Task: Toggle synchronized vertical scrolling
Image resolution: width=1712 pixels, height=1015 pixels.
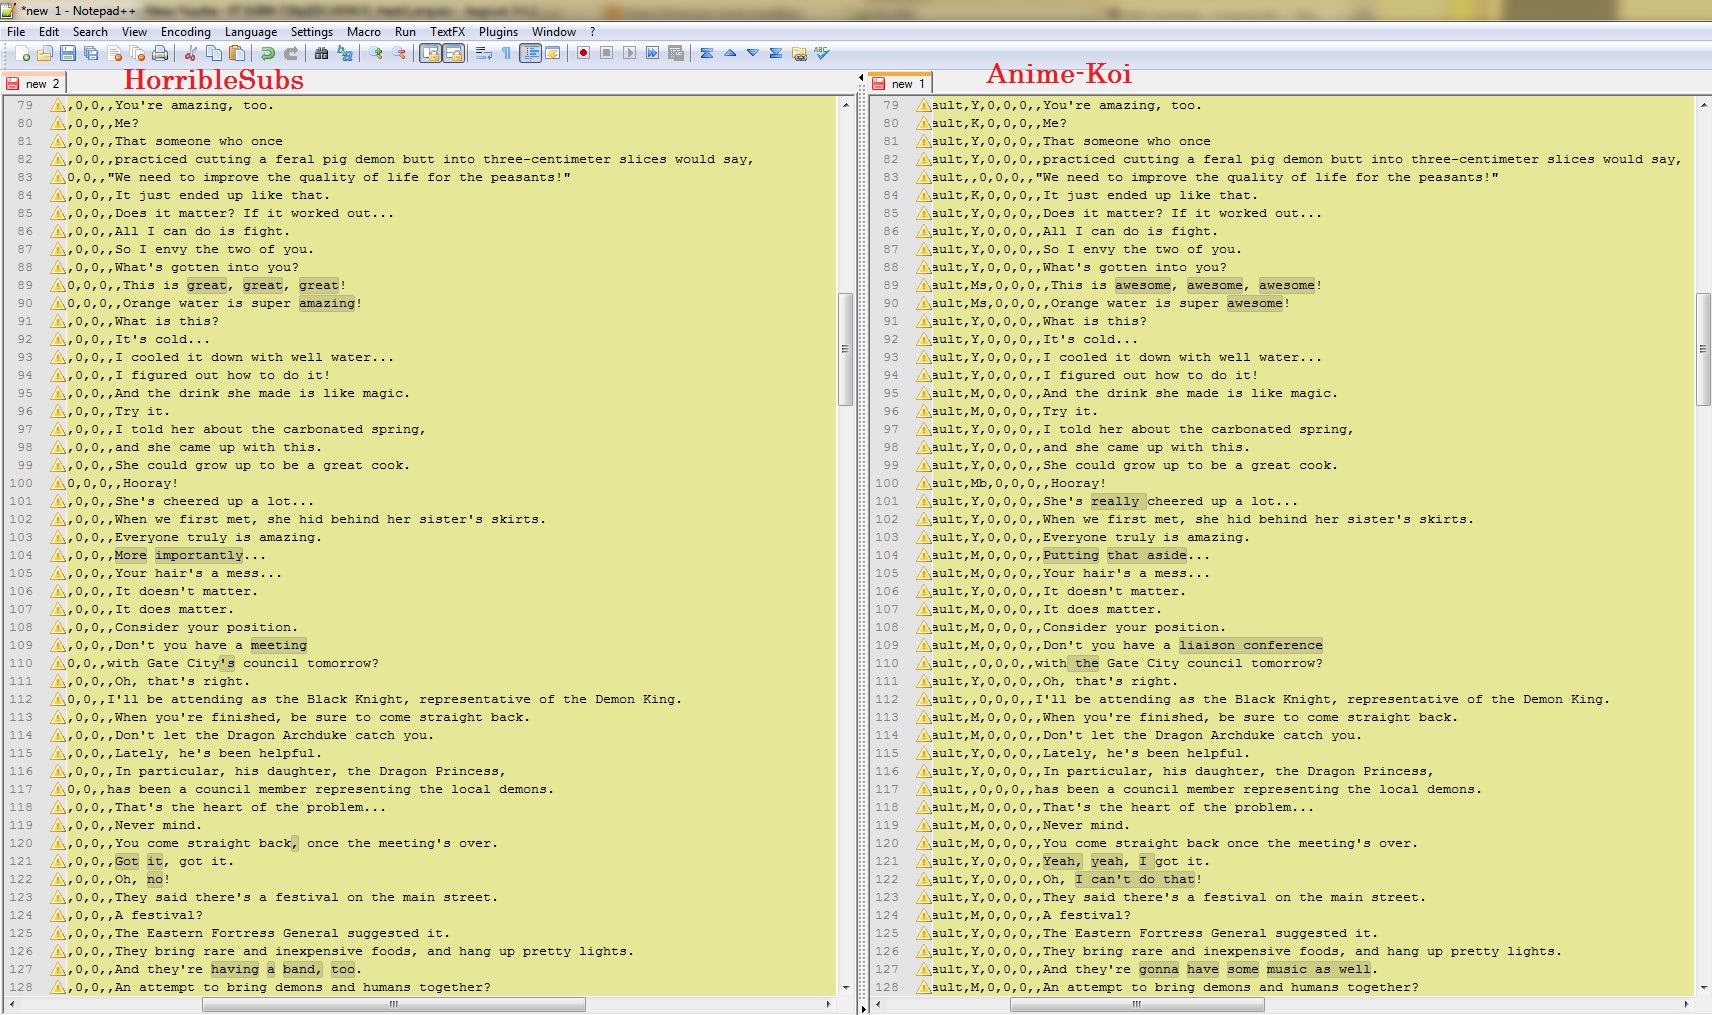Action: [x=430, y=54]
